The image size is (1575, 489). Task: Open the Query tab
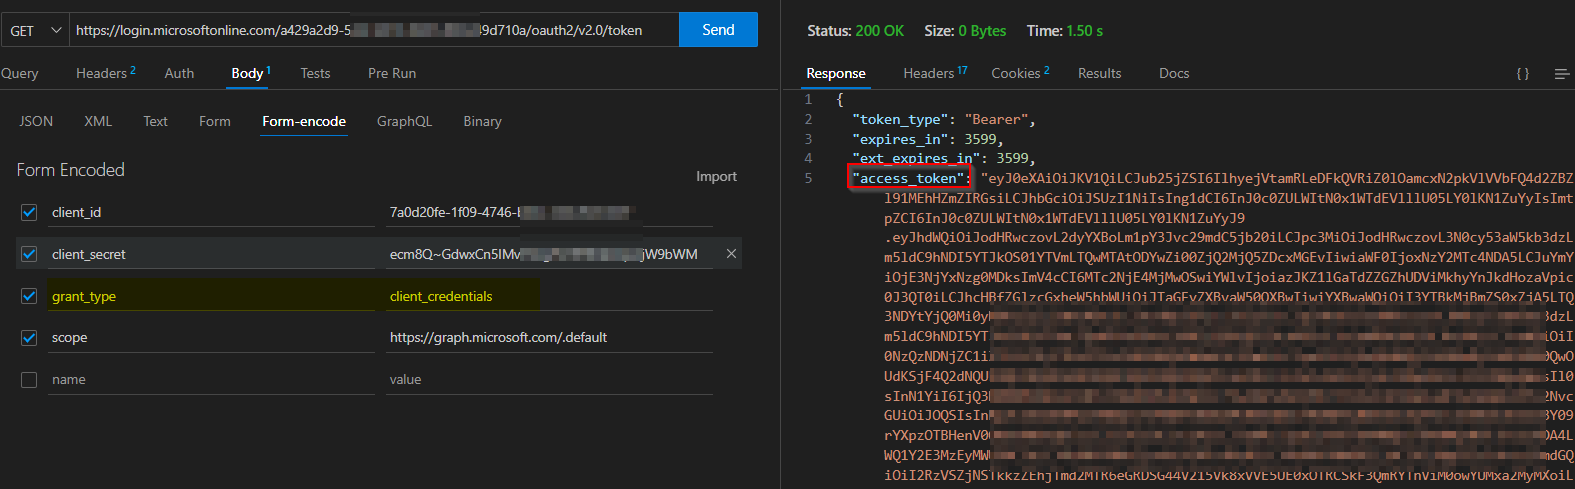(x=19, y=73)
